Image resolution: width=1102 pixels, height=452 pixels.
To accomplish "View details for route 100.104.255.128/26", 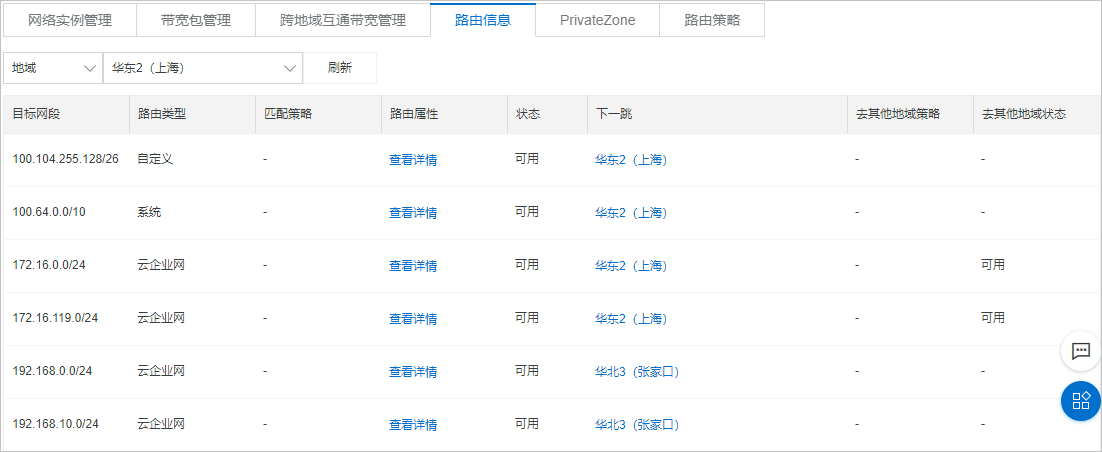I will pos(413,160).
